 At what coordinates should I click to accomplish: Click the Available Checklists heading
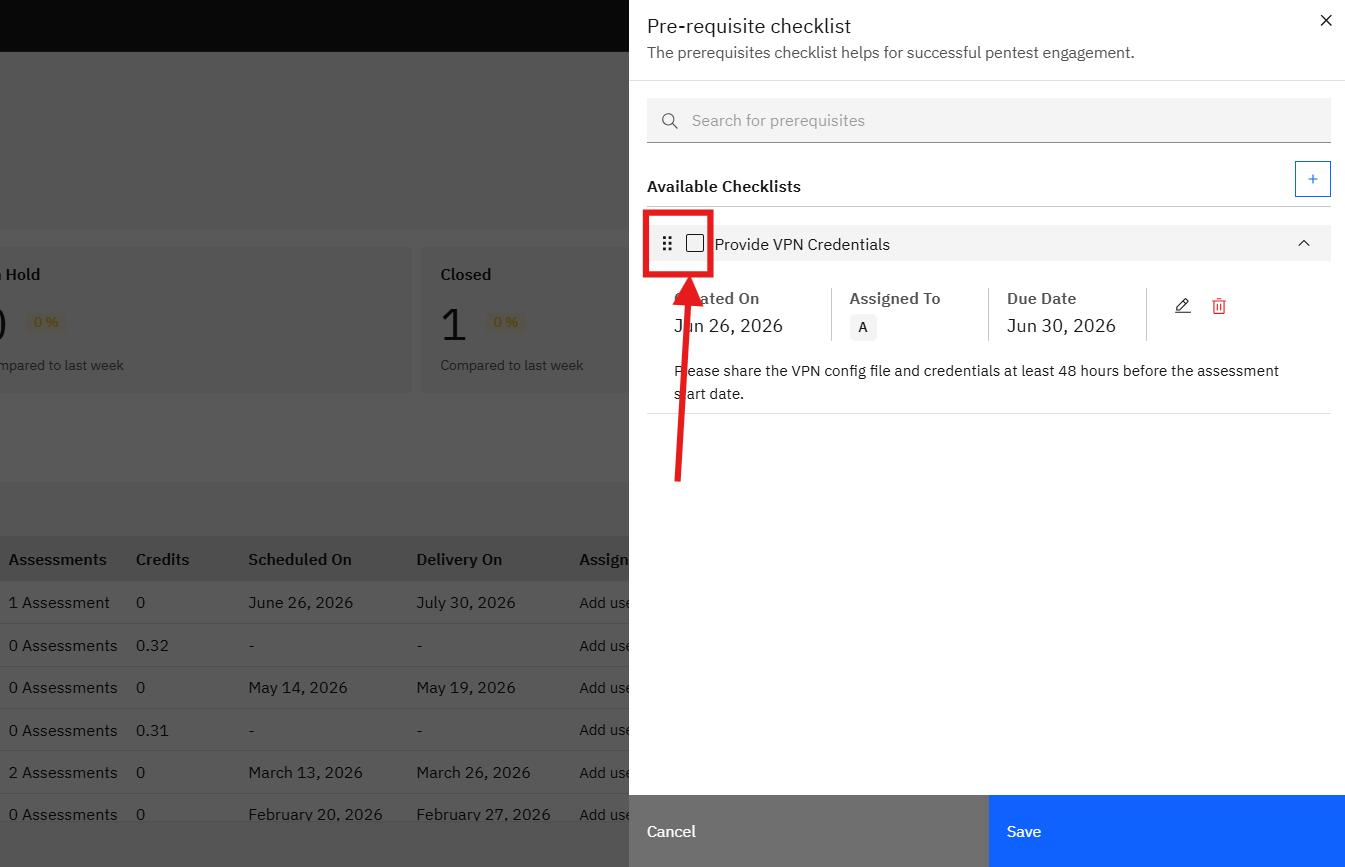coord(724,186)
